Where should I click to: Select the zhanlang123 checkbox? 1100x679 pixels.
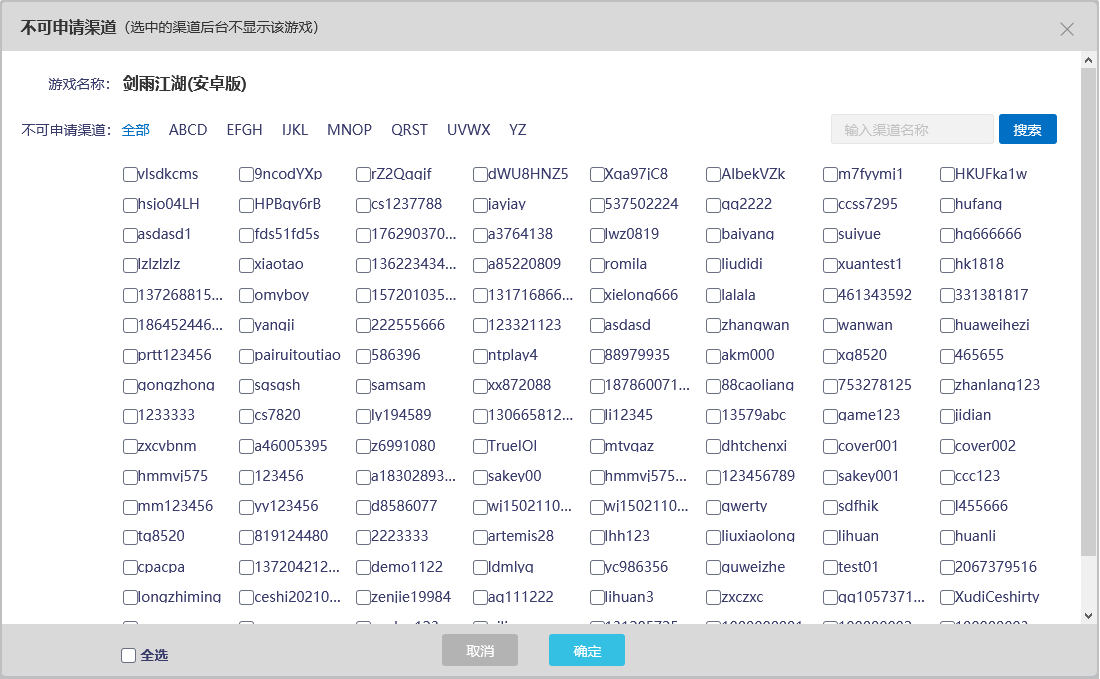(947, 386)
